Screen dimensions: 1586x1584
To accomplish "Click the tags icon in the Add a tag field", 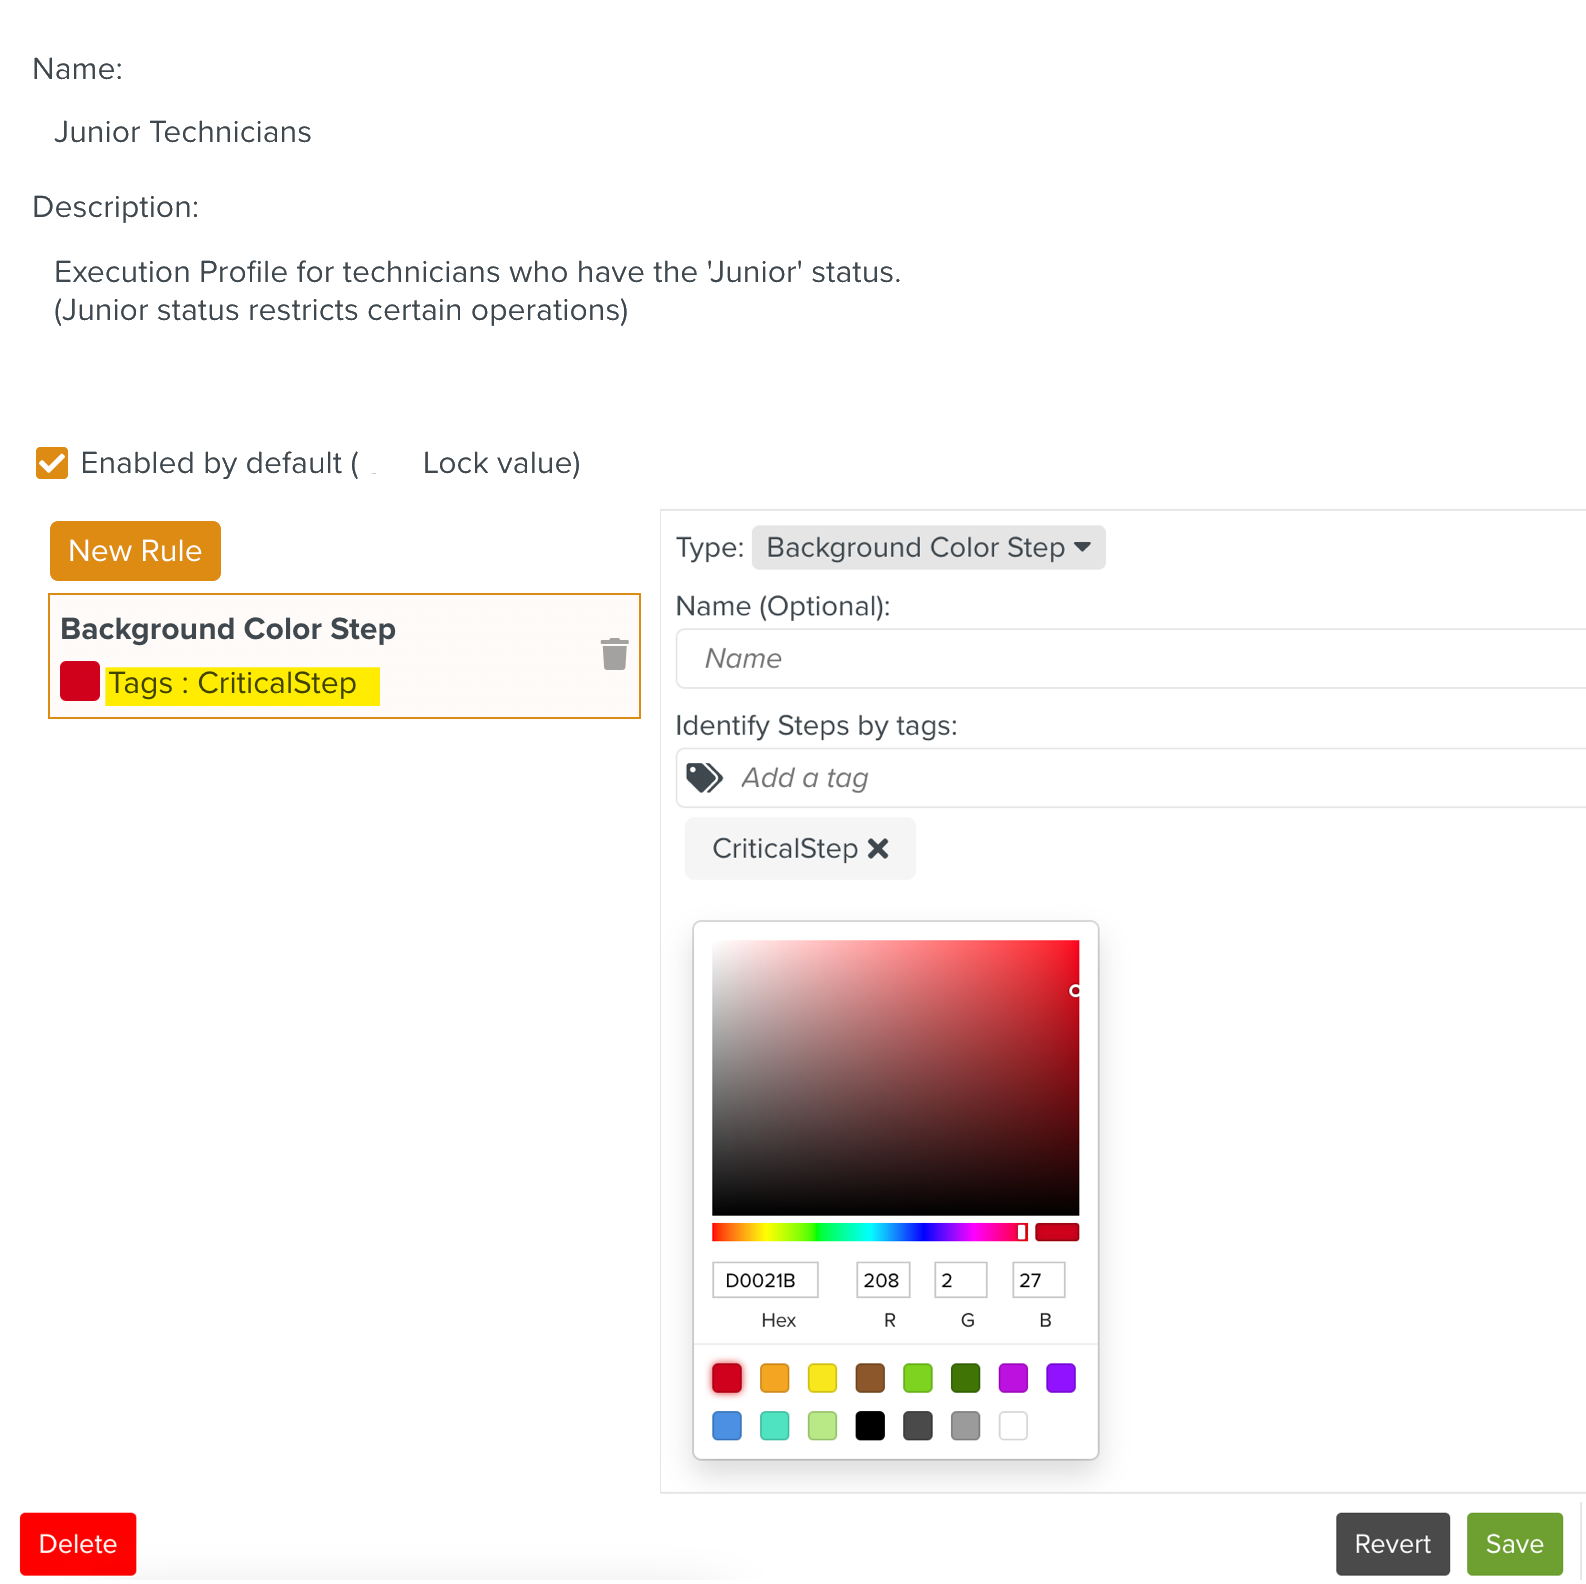I will pyautogui.click(x=705, y=777).
